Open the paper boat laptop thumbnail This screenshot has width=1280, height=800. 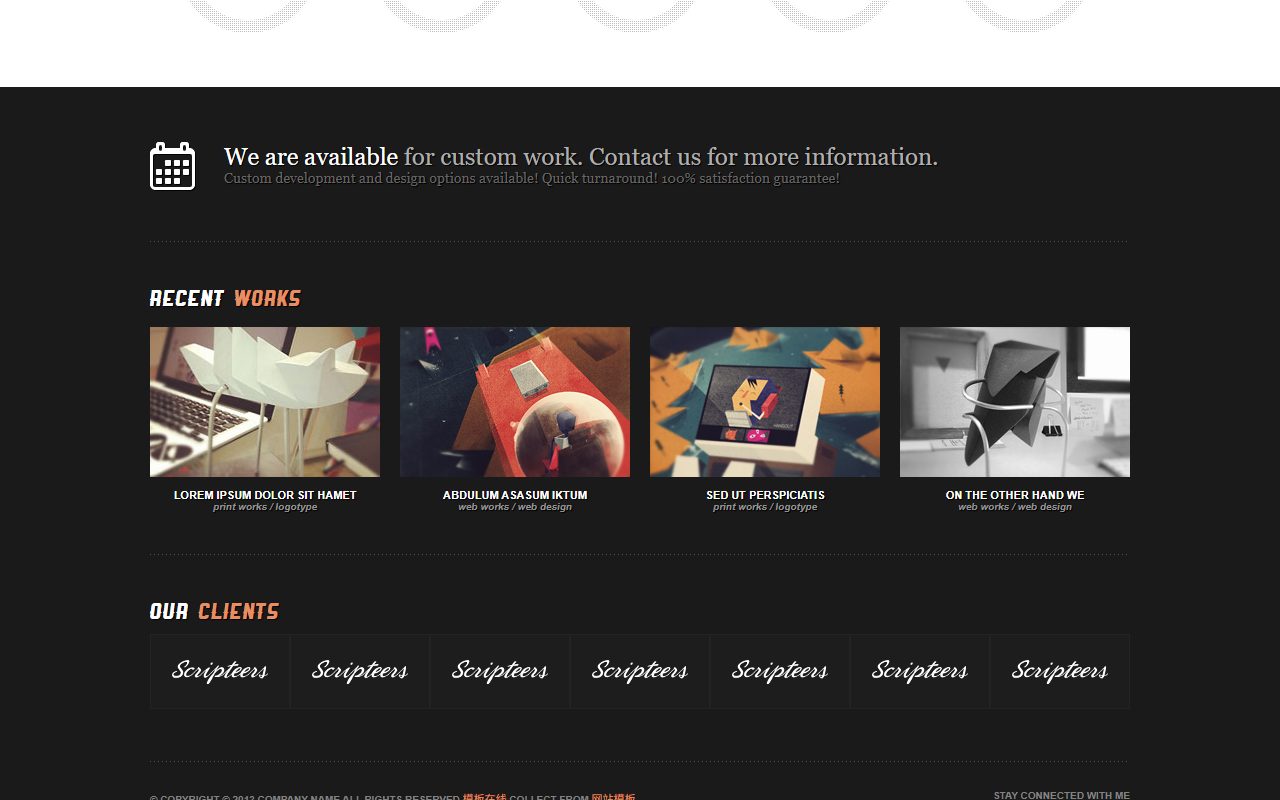265,402
